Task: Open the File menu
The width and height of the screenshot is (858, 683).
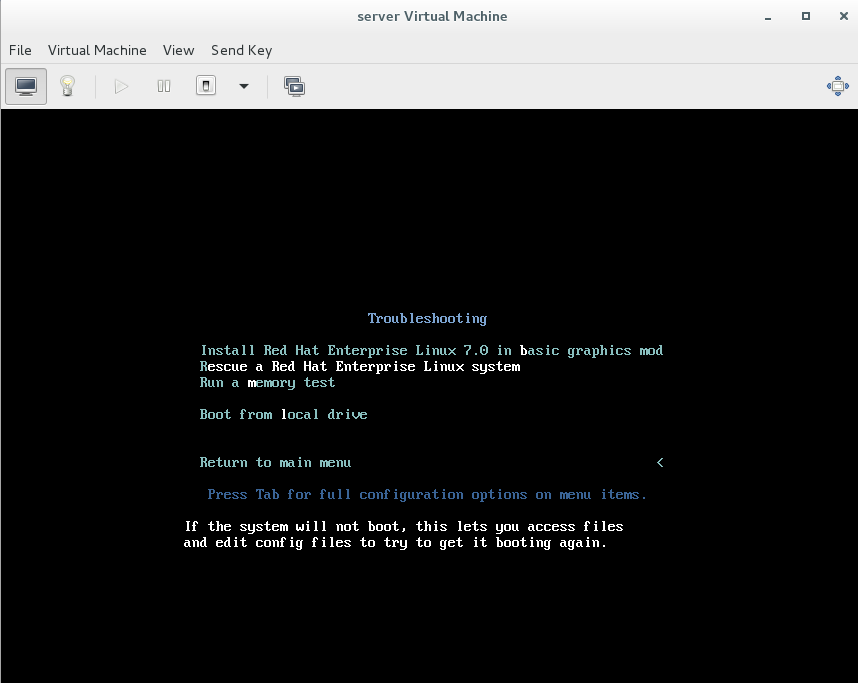Action: (20, 50)
